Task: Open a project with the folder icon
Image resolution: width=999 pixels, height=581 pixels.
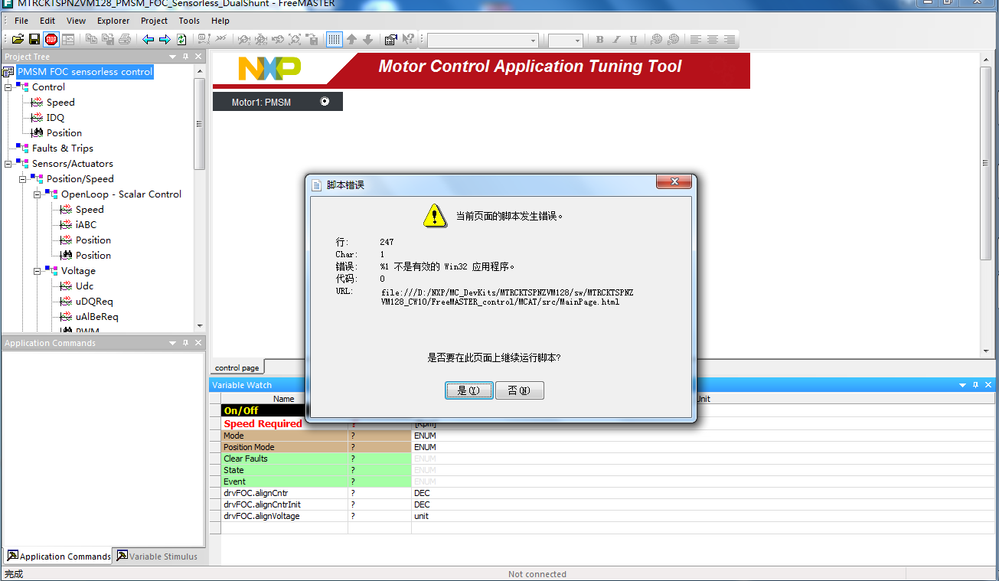Action: click(18, 39)
